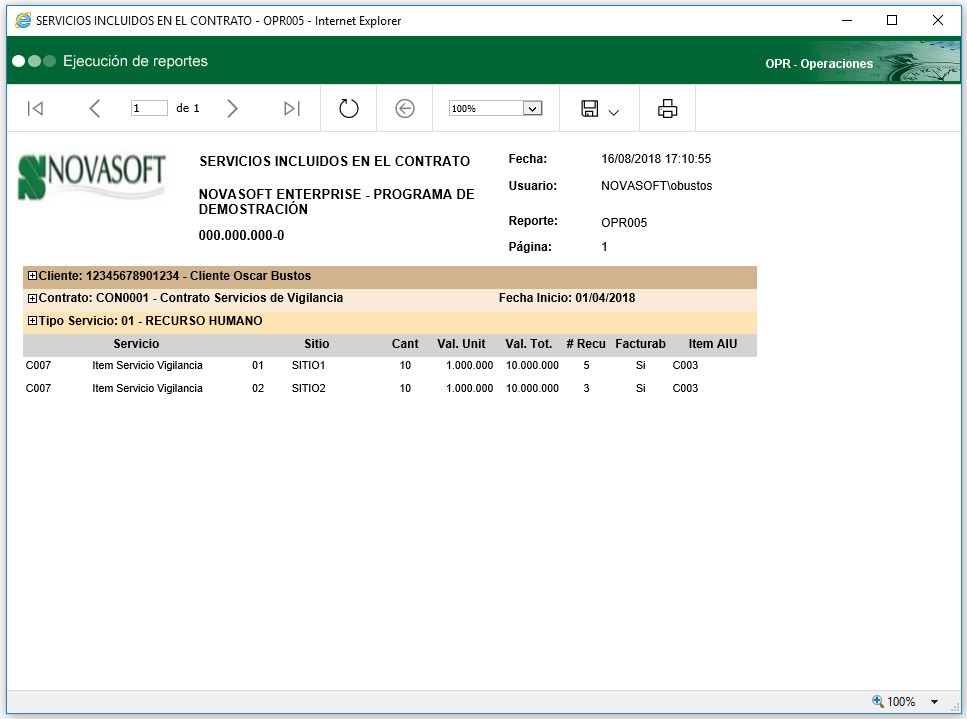Click the magnifier zoom icon in status bar

pyautogui.click(x=877, y=701)
